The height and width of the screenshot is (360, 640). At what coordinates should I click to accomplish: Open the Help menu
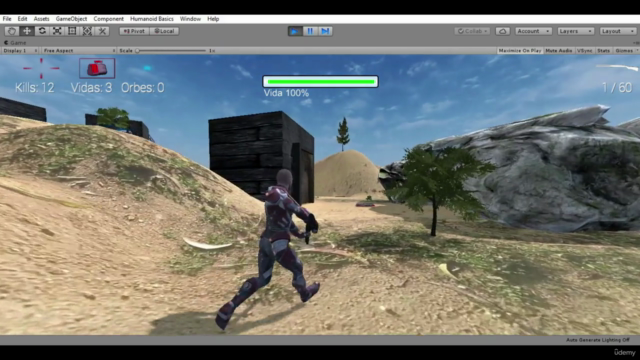[213, 19]
